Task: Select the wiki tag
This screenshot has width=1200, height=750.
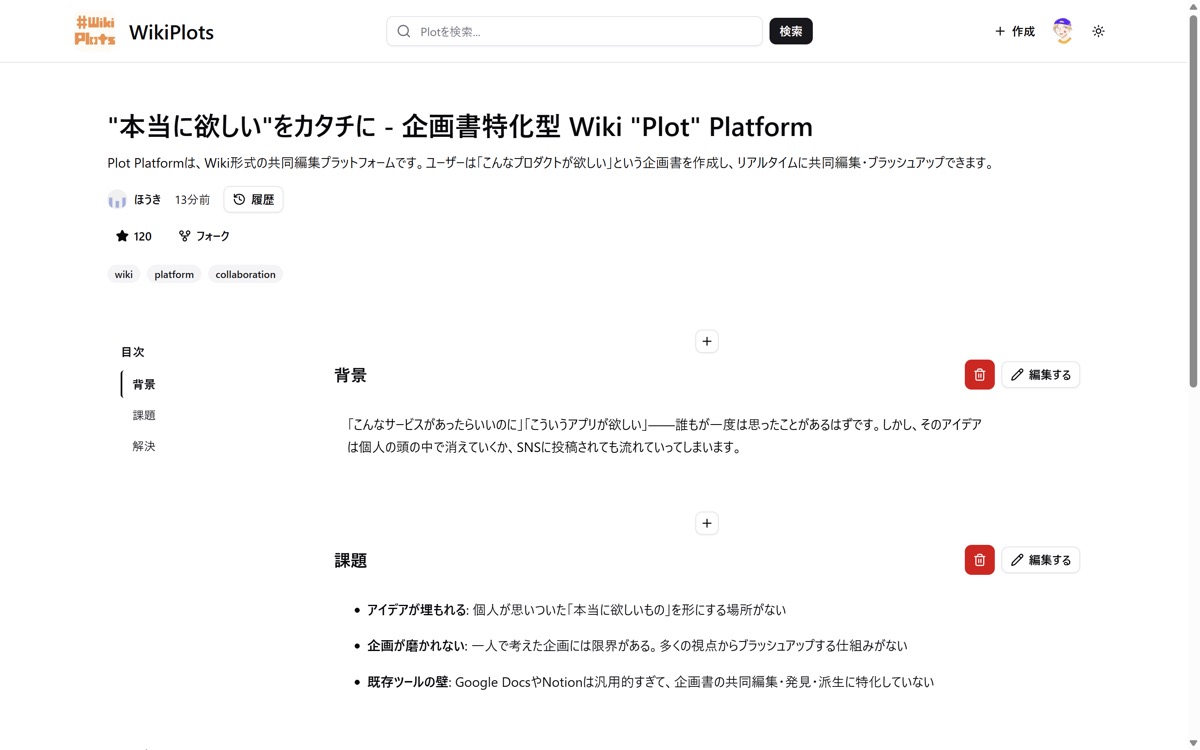Action: point(123,274)
